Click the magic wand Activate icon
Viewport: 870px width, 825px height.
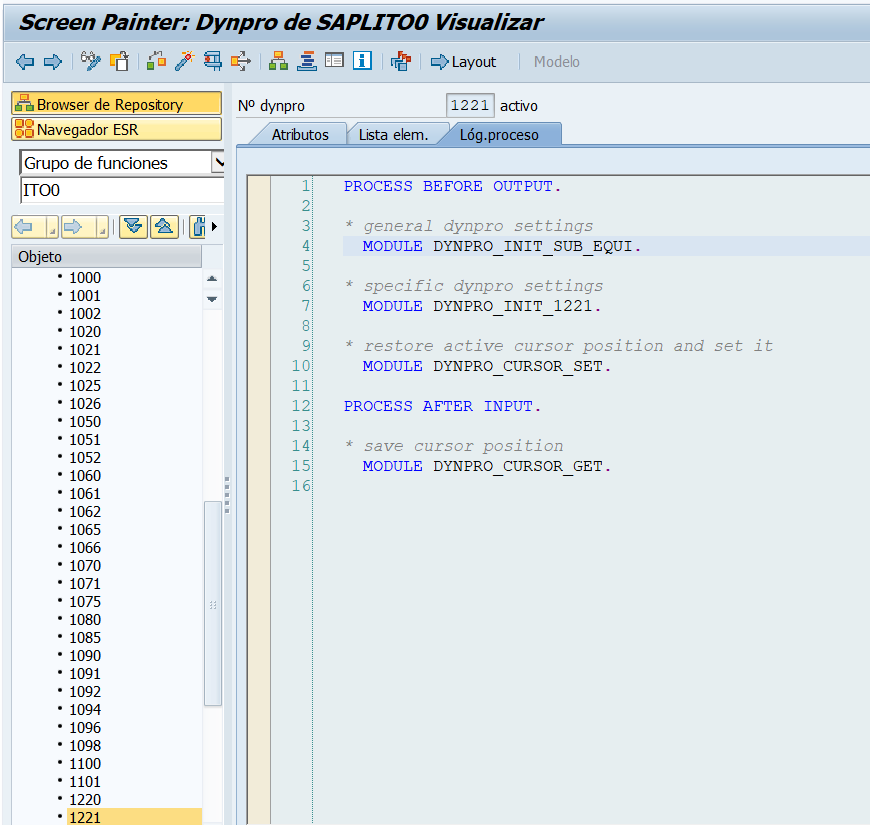pyautogui.click(x=184, y=62)
